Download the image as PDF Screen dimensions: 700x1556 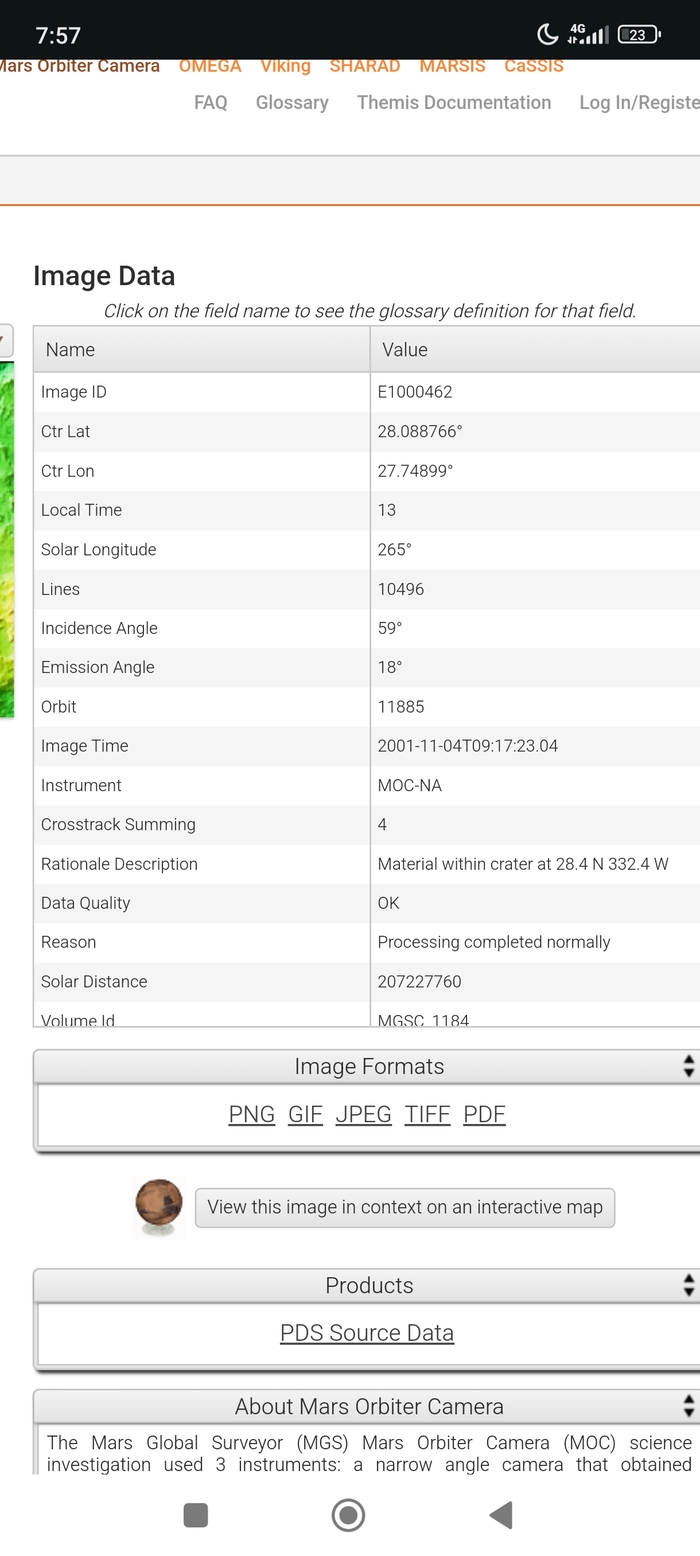pos(484,1114)
